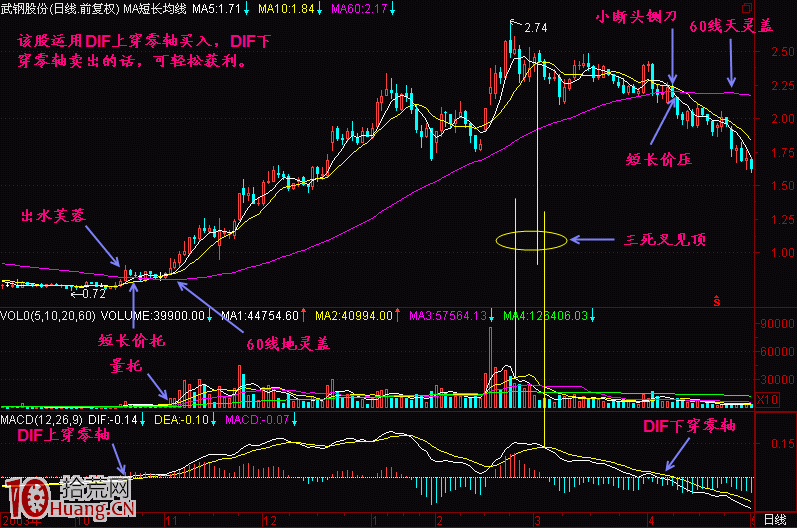Click the 1.25 price axis label
The image size is (797, 528).
782,219
